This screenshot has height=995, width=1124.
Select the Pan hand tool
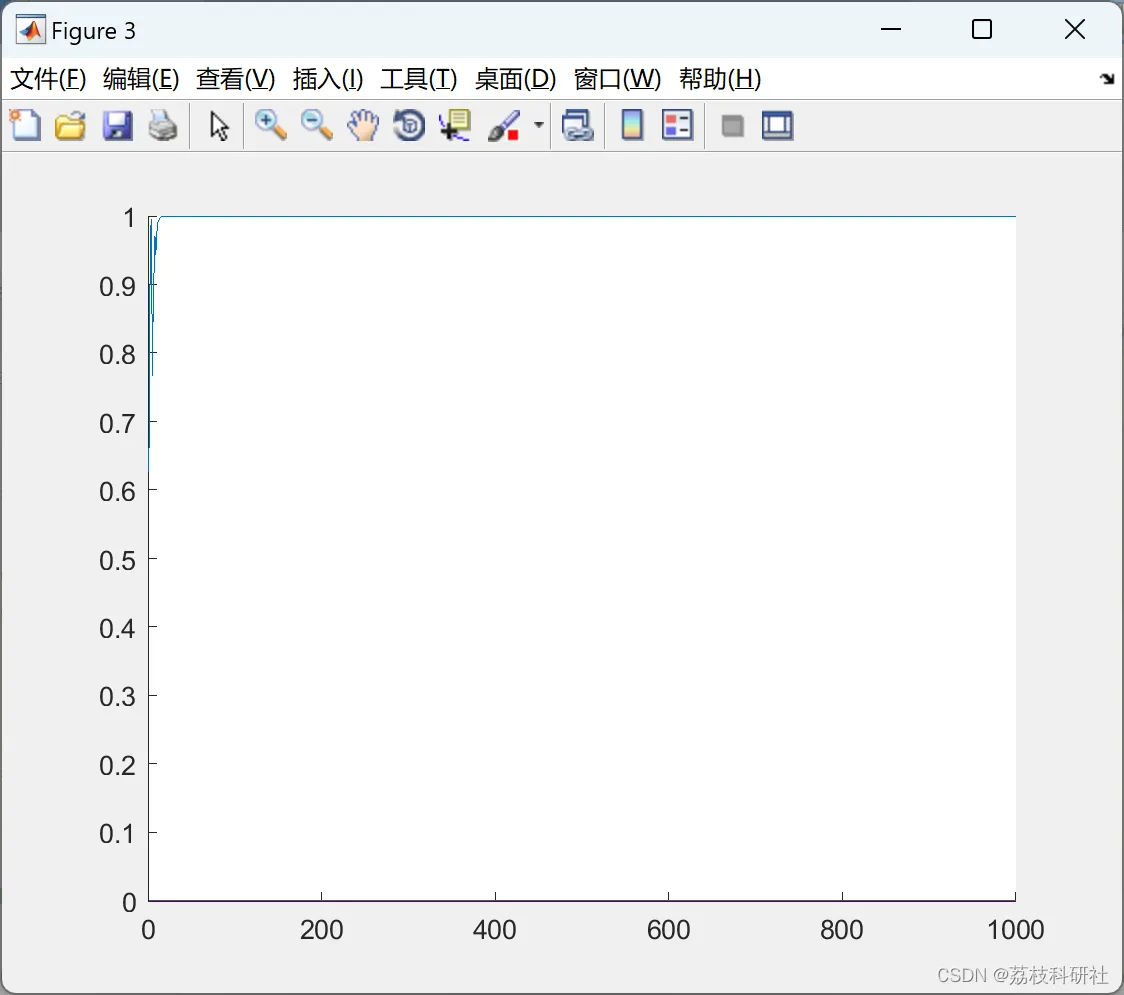[363, 125]
